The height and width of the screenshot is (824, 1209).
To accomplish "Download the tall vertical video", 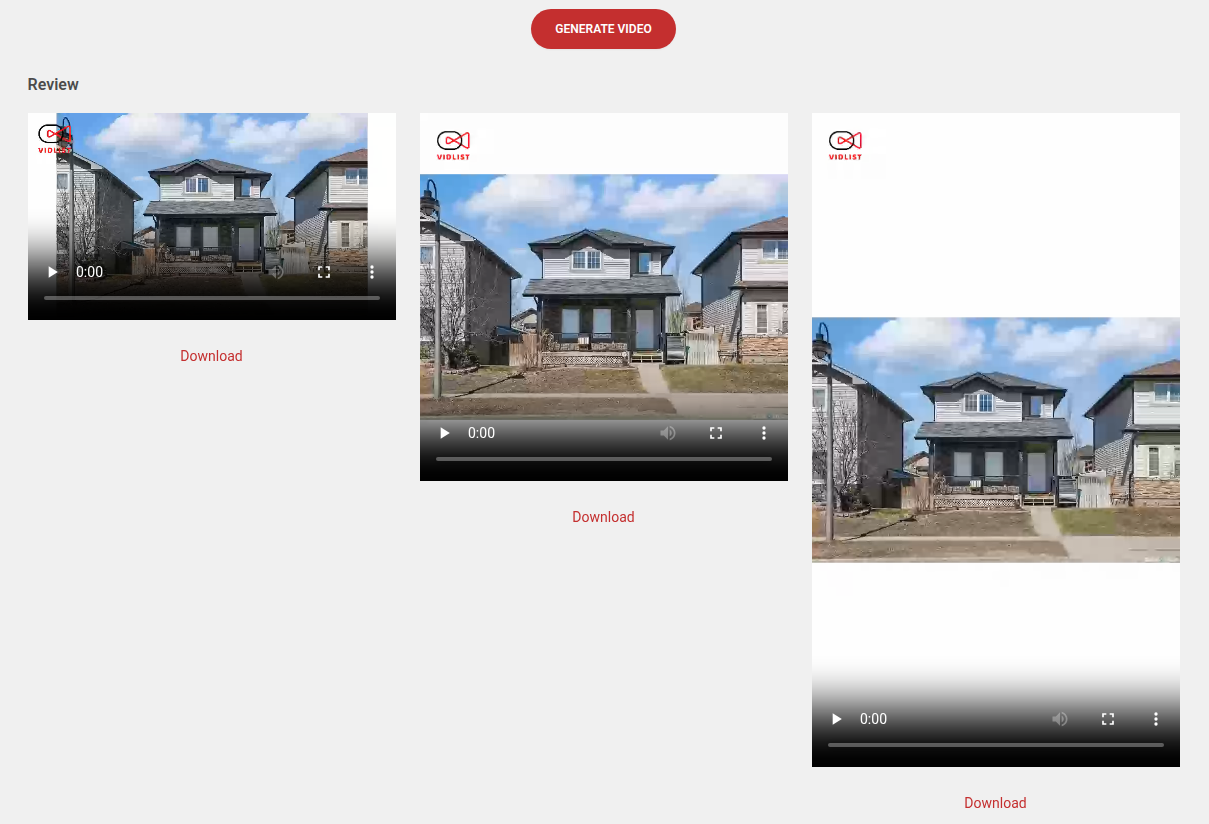I will click(995, 803).
